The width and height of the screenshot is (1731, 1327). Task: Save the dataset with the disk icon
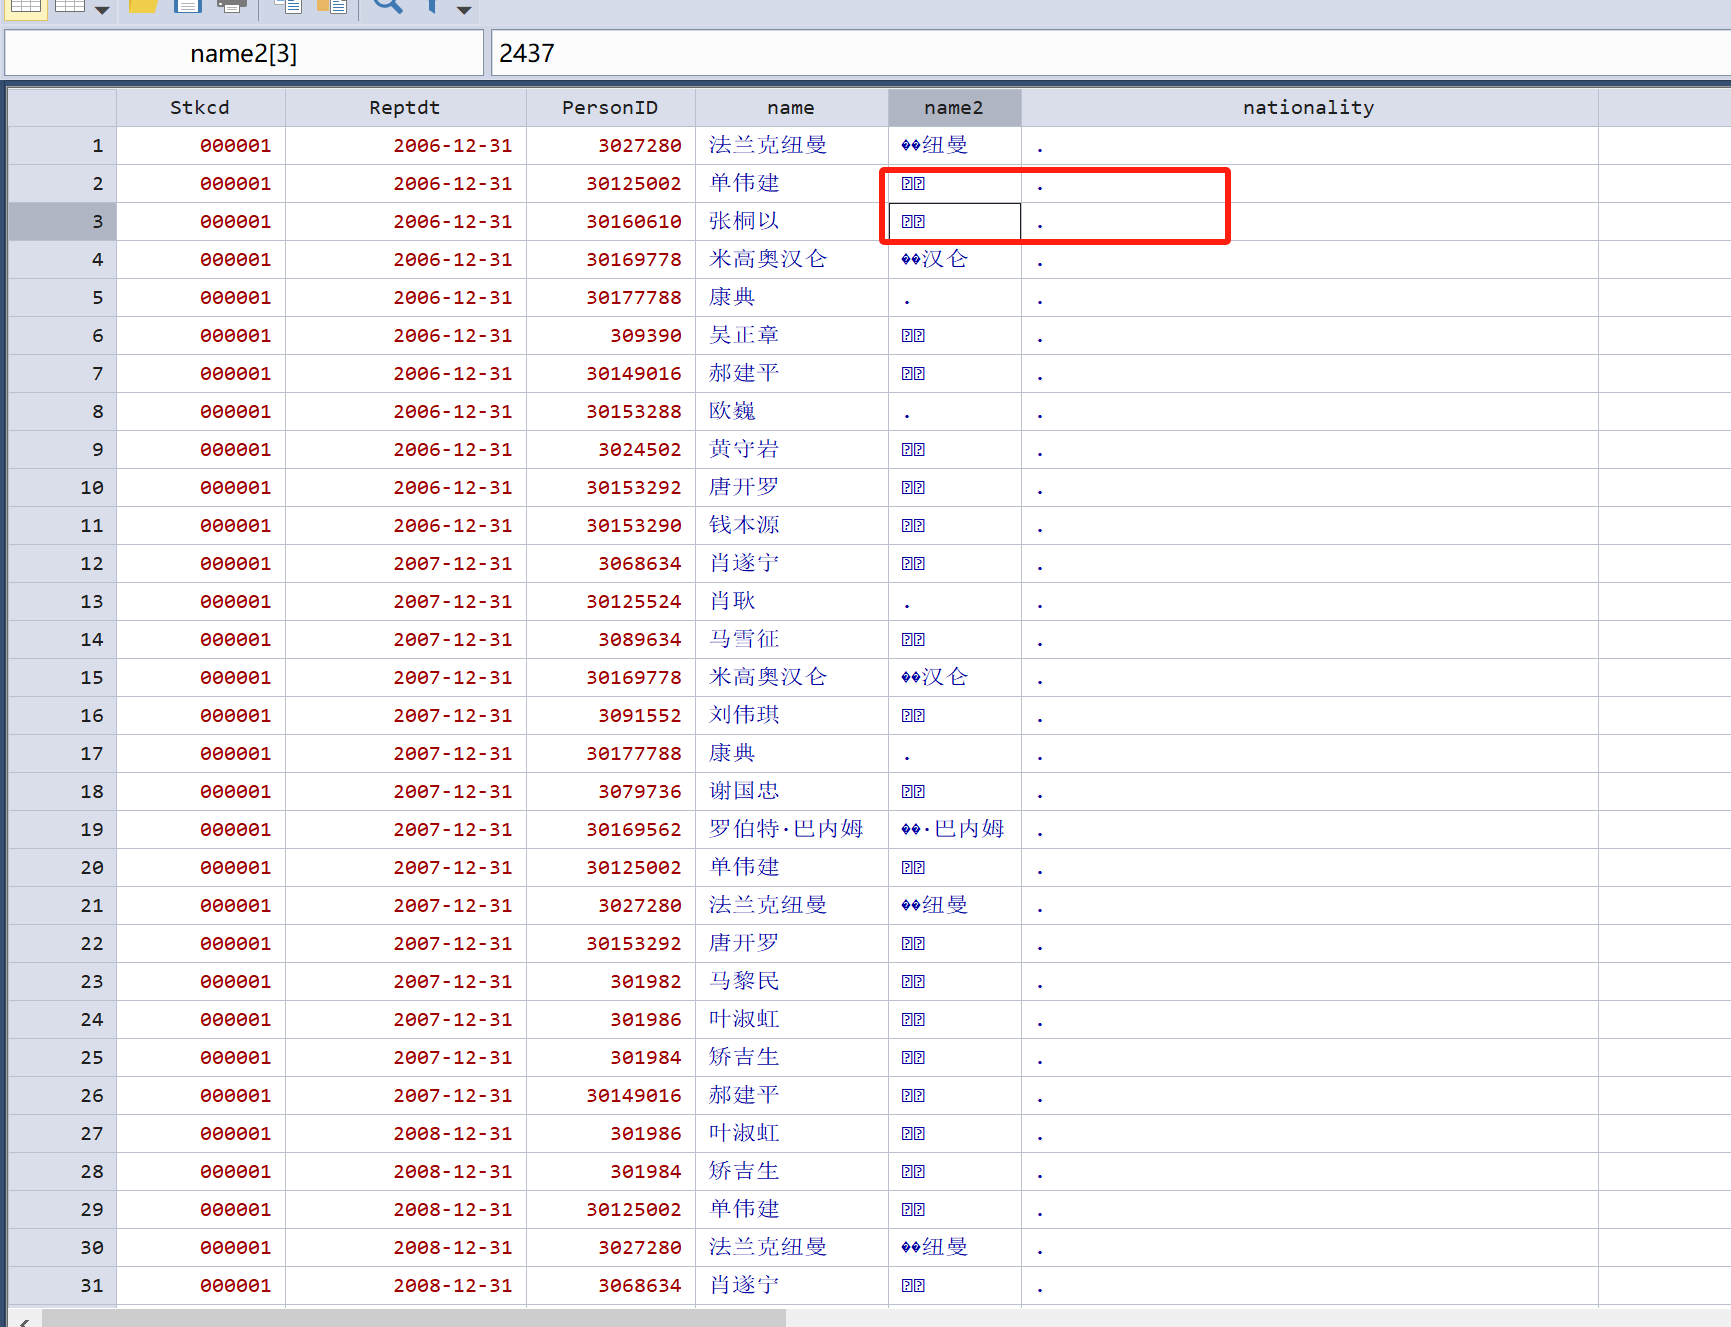(188, 6)
